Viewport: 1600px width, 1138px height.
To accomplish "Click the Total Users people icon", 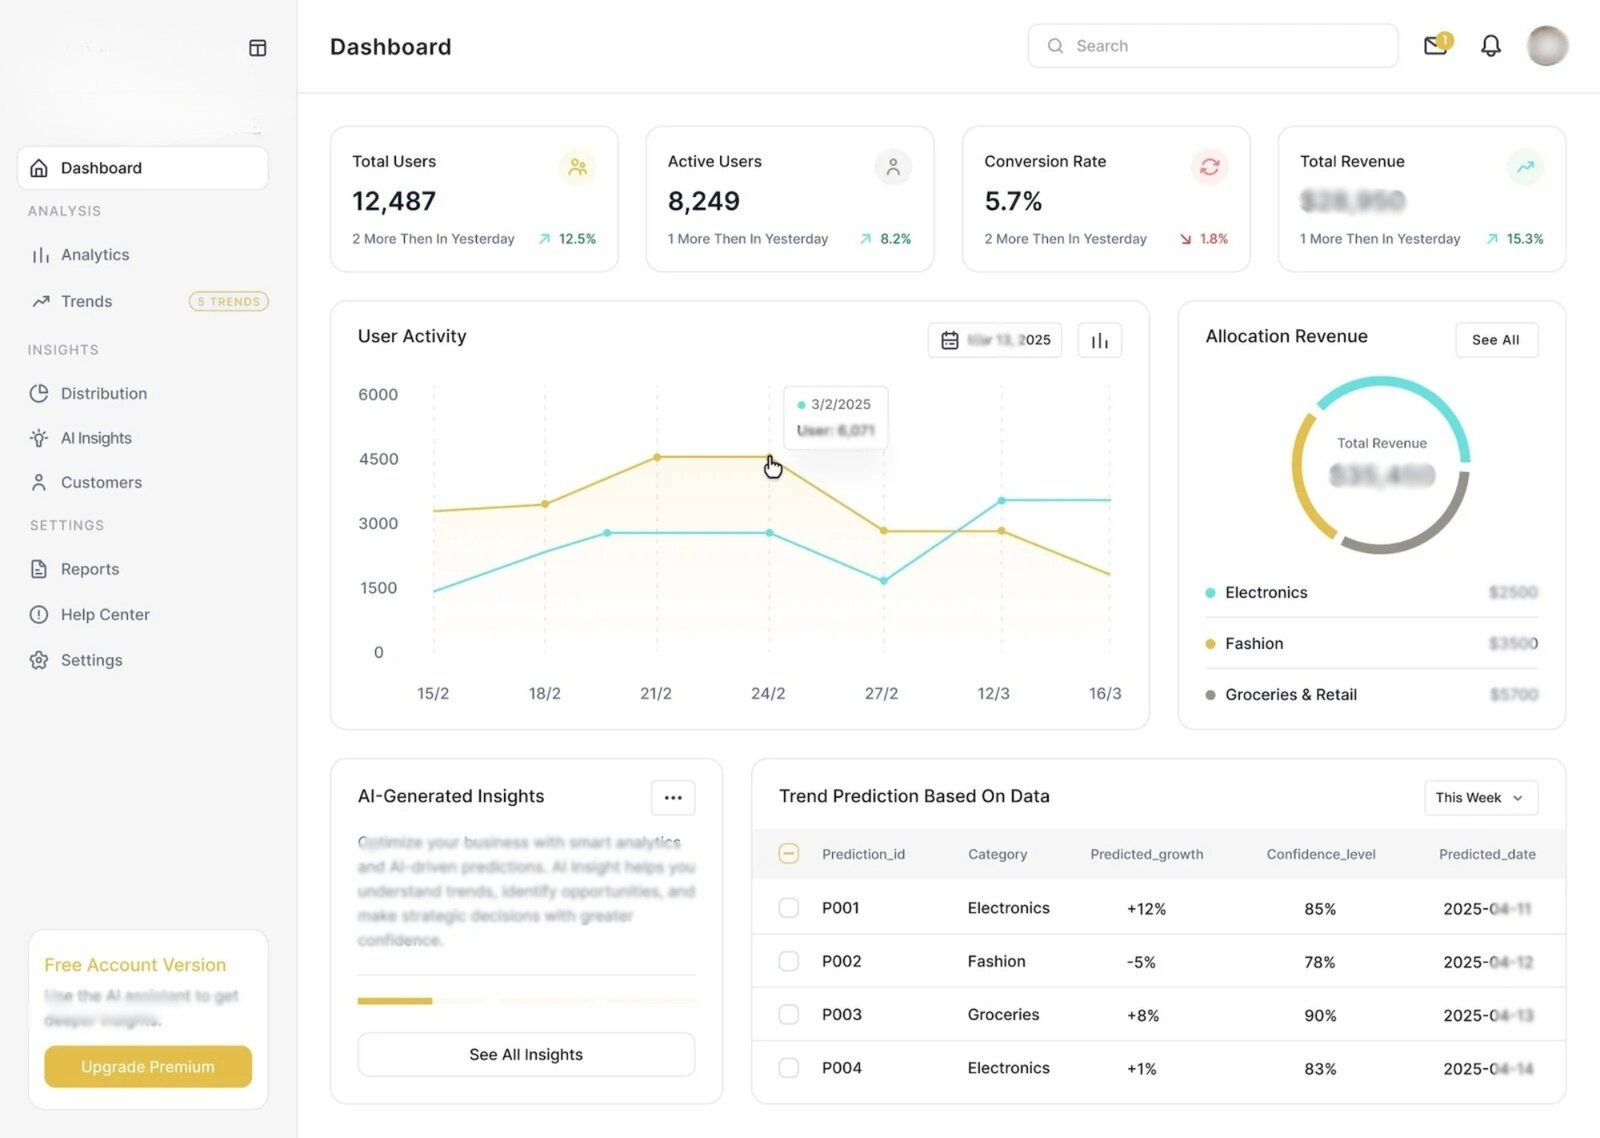I will pyautogui.click(x=577, y=167).
